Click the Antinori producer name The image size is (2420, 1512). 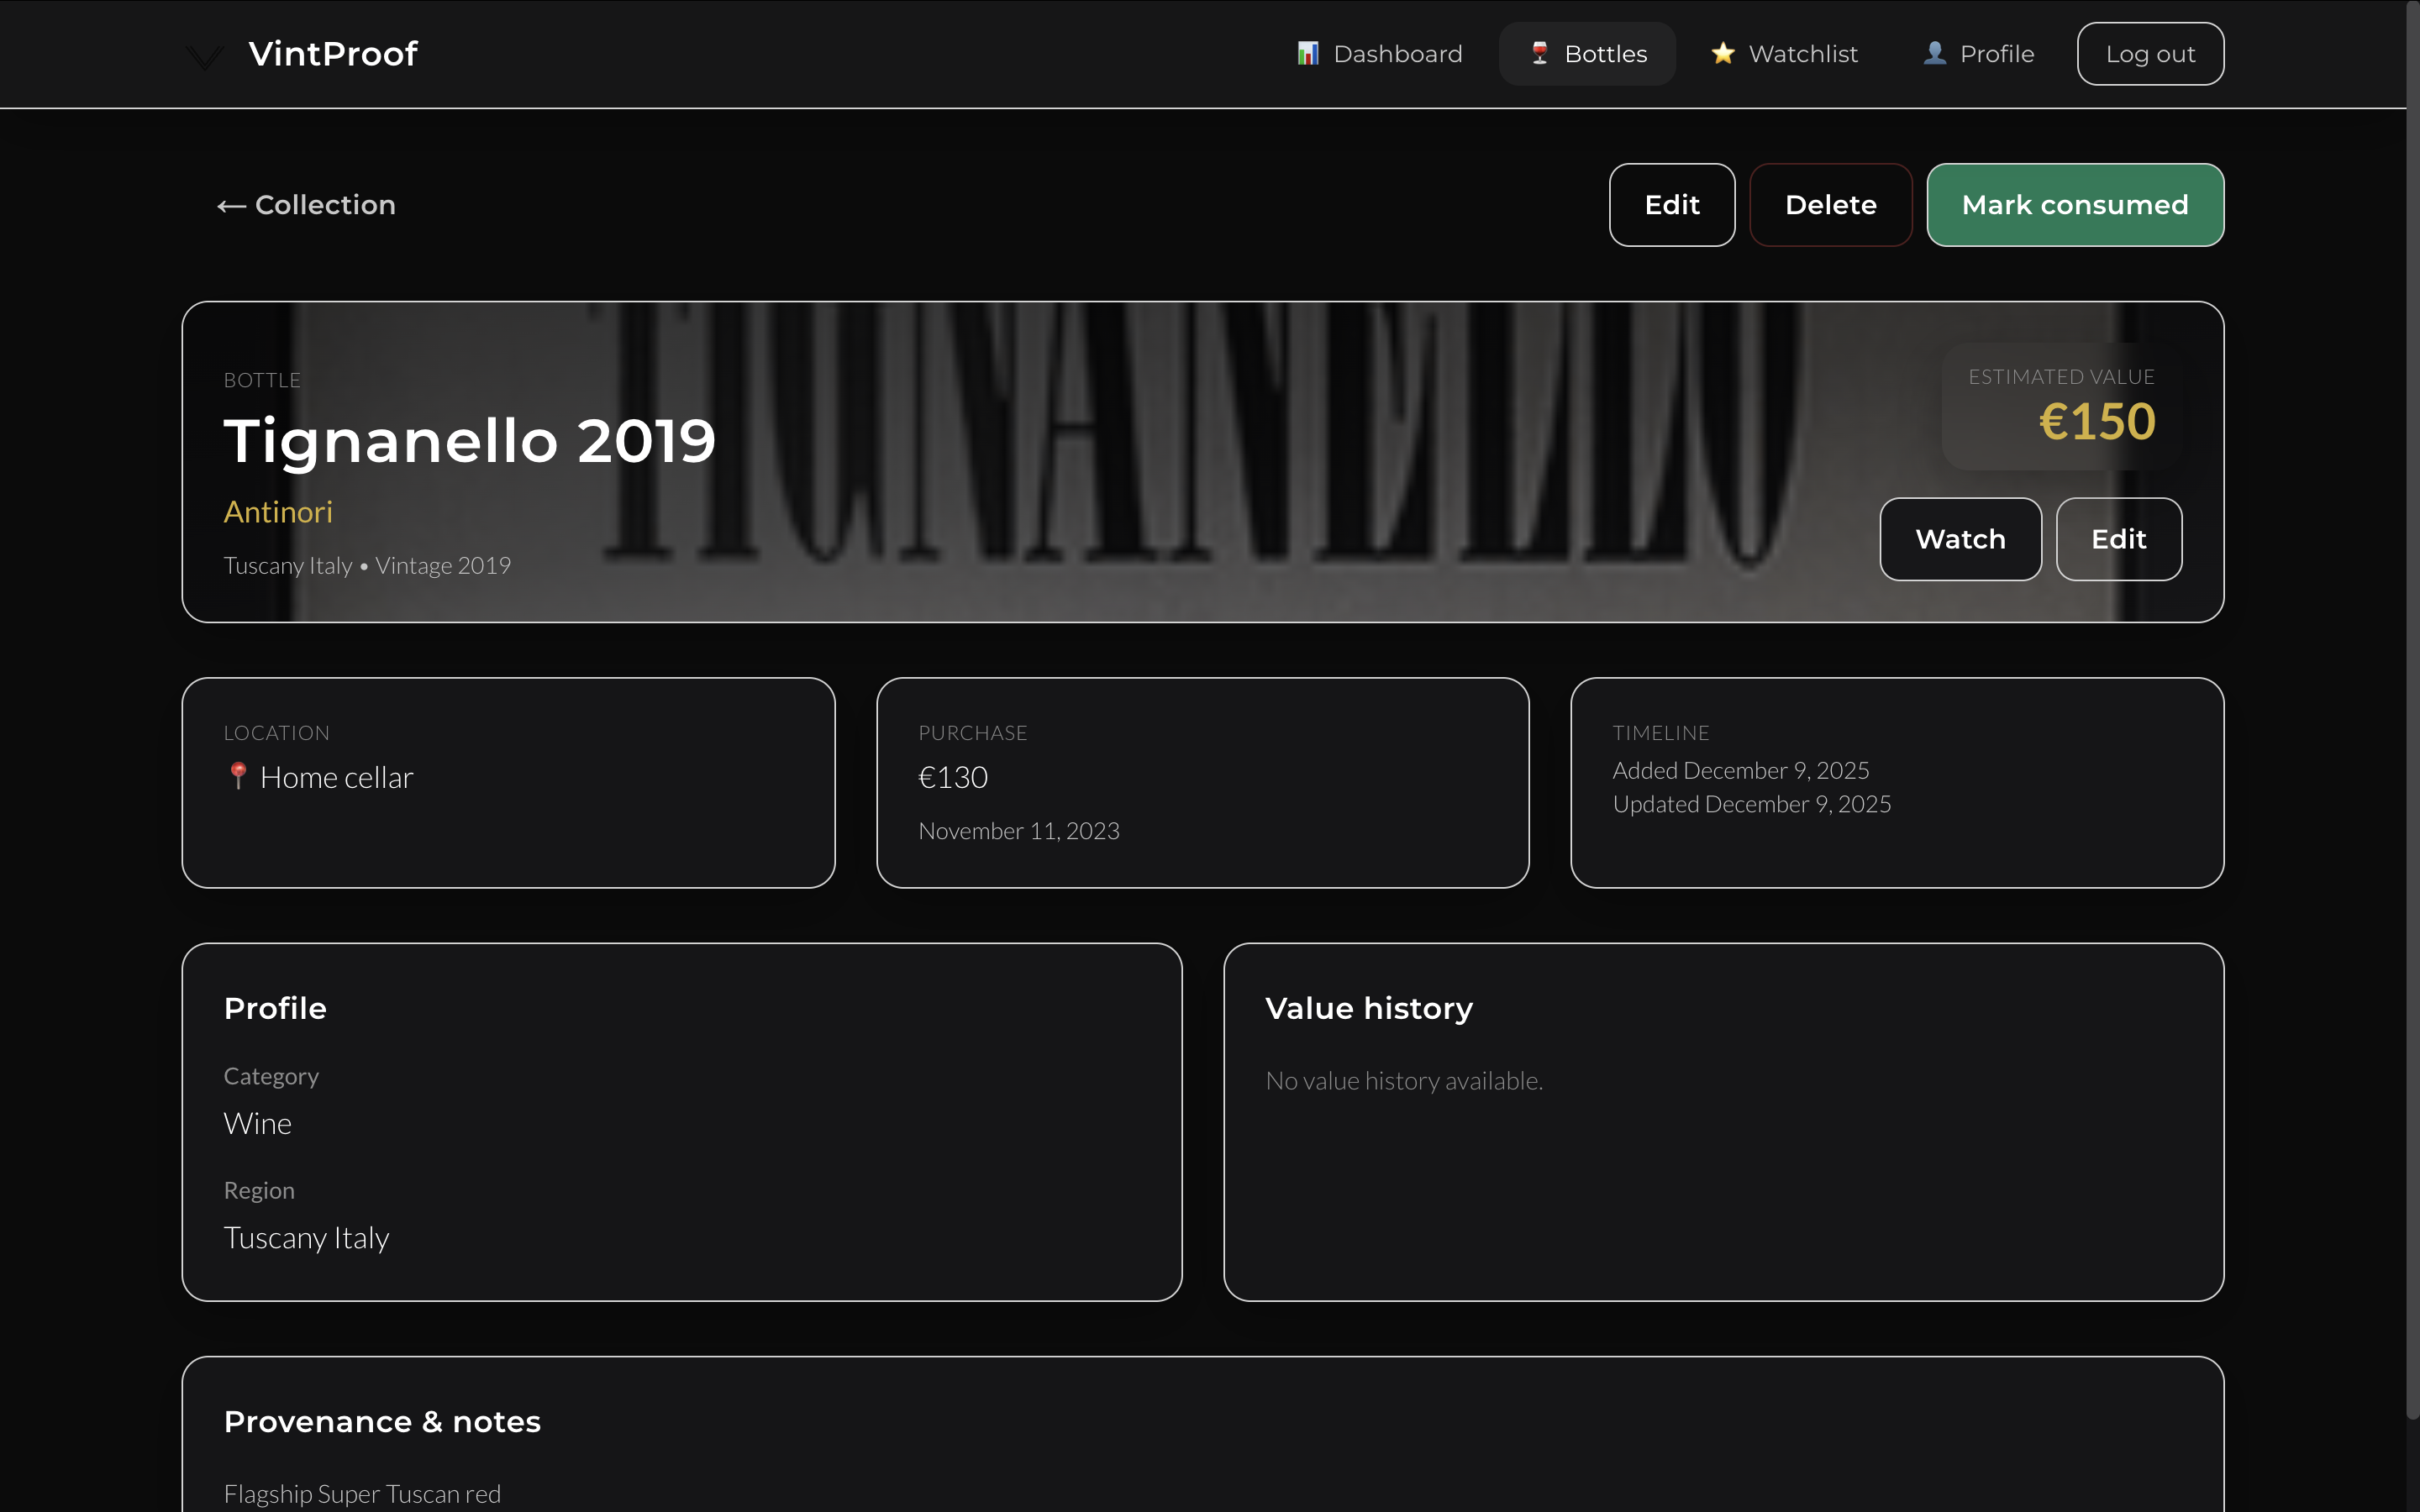(x=278, y=512)
